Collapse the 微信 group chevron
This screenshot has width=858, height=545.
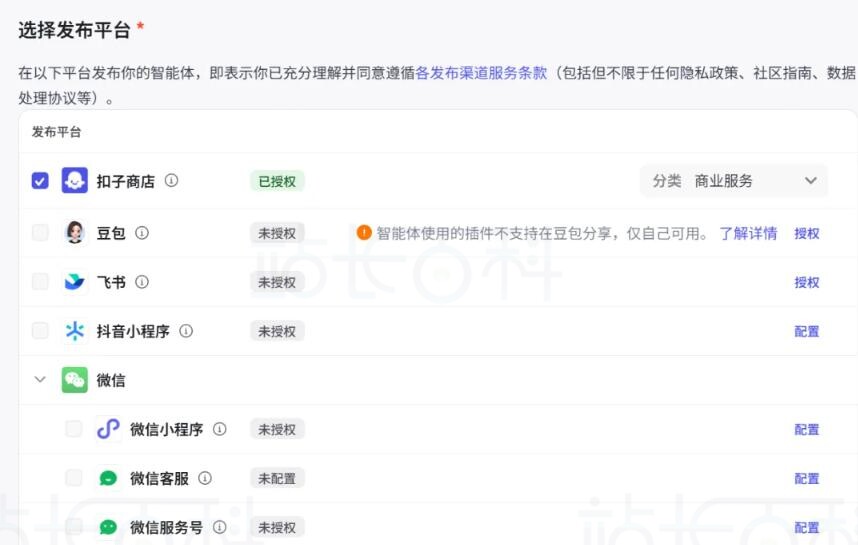tap(40, 380)
